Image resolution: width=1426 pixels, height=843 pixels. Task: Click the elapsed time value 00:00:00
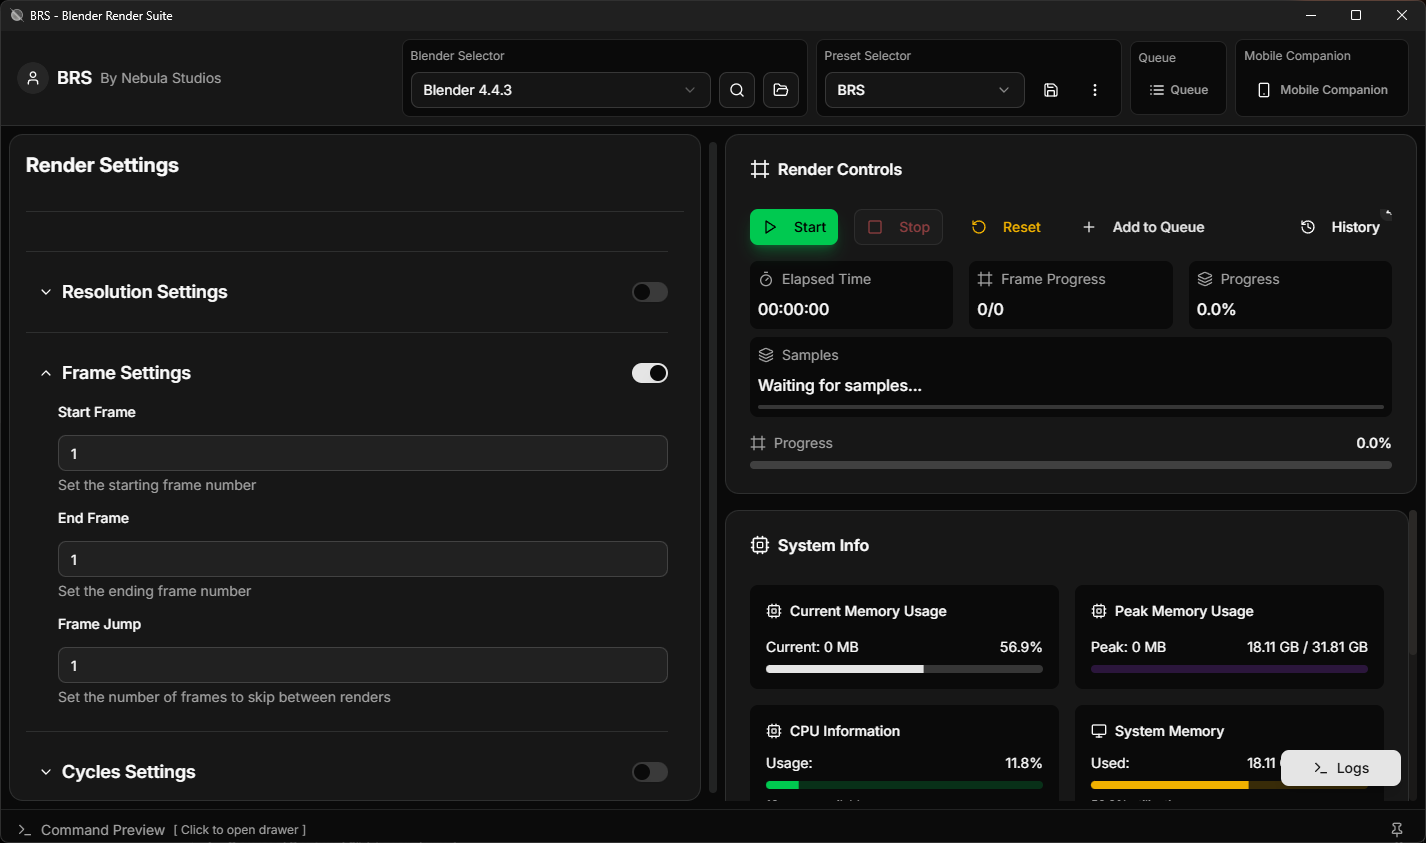tap(794, 310)
